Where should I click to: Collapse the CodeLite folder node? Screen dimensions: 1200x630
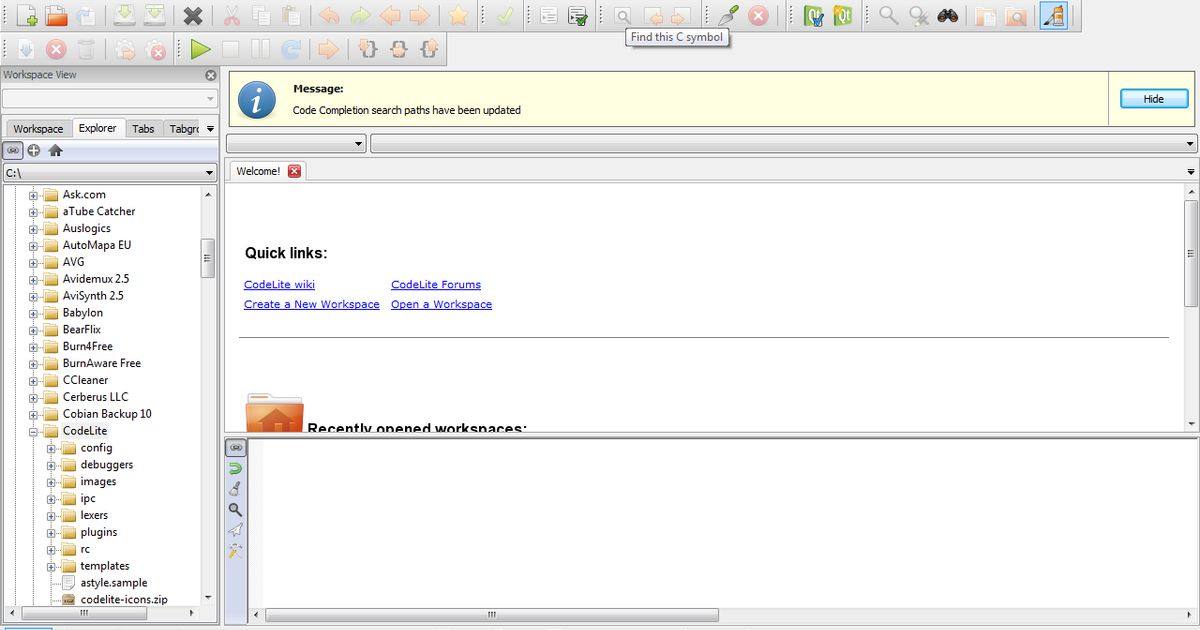click(33, 431)
